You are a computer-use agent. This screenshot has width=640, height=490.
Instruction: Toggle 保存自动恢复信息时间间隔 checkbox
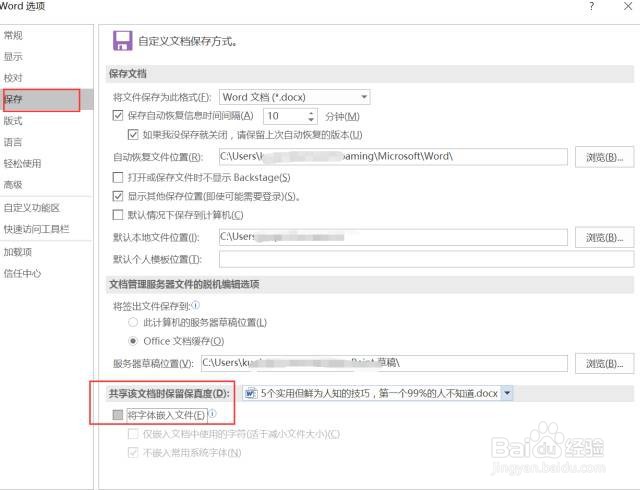118,116
